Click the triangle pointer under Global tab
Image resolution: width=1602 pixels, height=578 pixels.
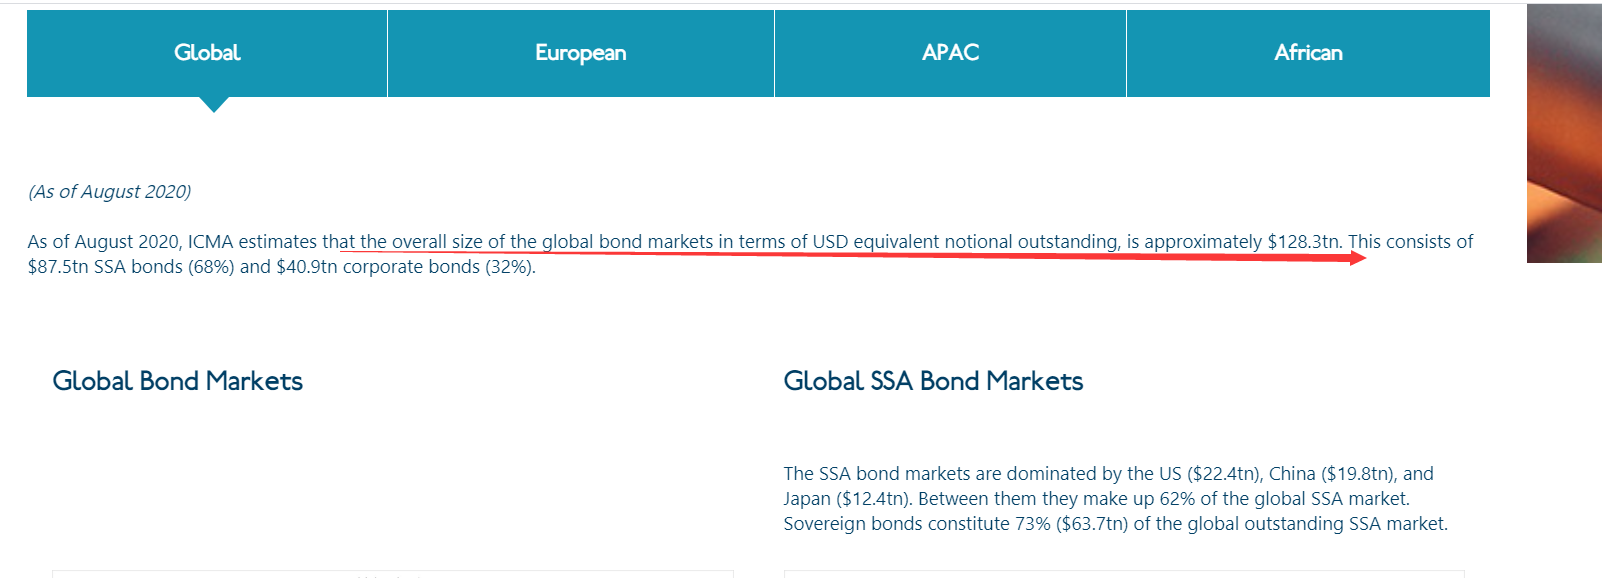214,104
